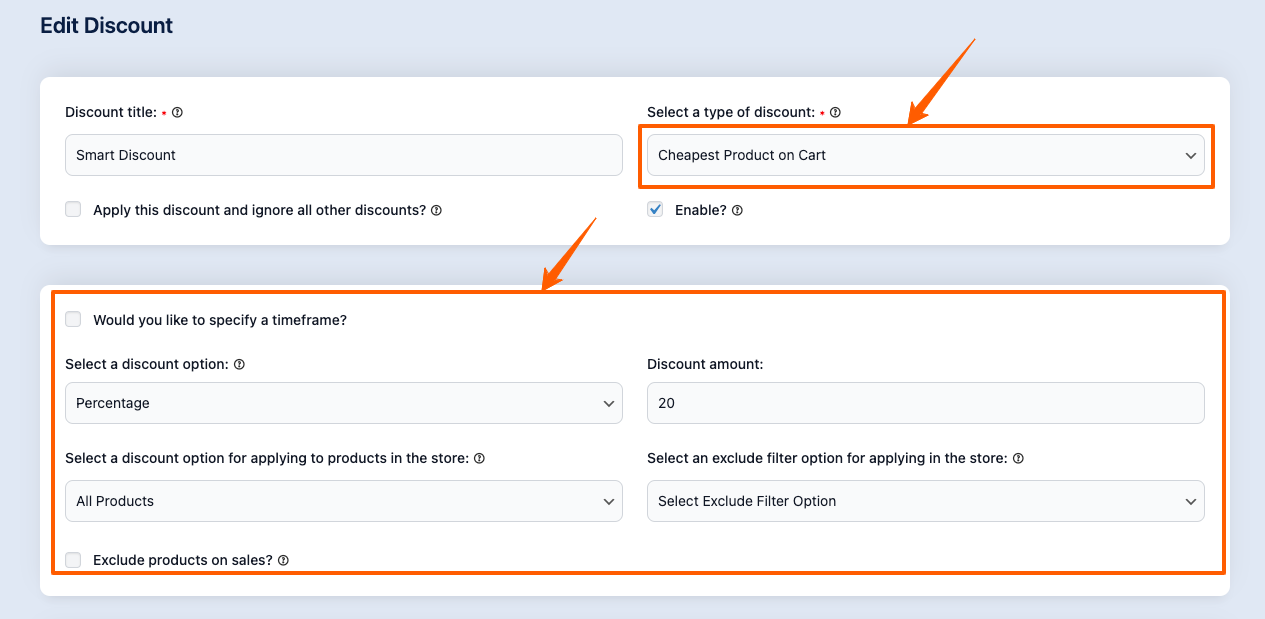1265x619 pixels.
Task: Click info icon for products in store option
Action: click(479, 459)
